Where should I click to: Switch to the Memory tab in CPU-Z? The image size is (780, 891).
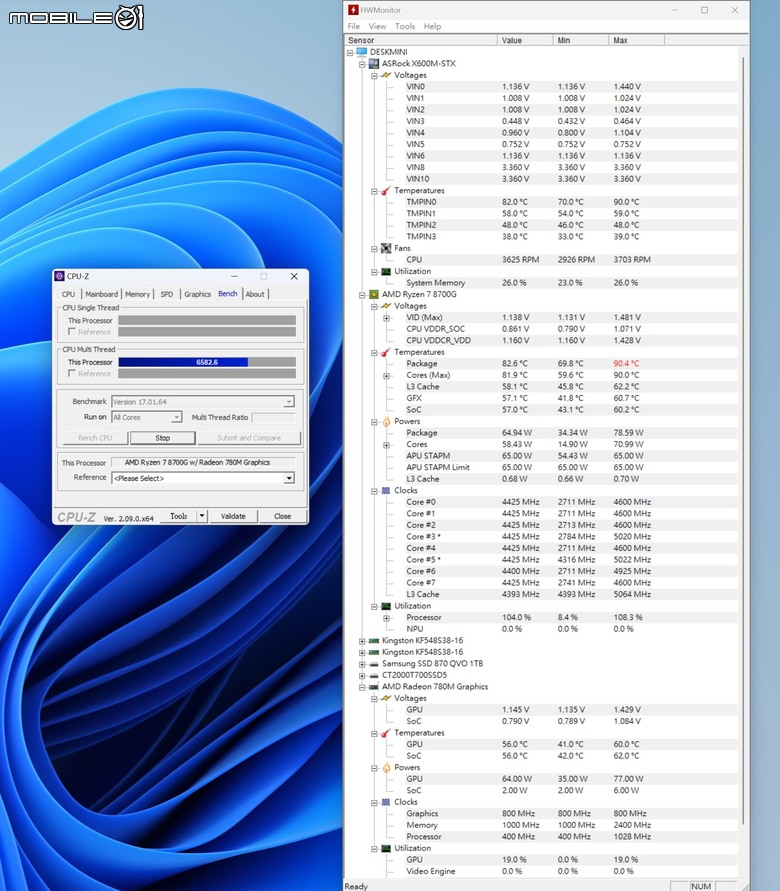click(137, 294)
